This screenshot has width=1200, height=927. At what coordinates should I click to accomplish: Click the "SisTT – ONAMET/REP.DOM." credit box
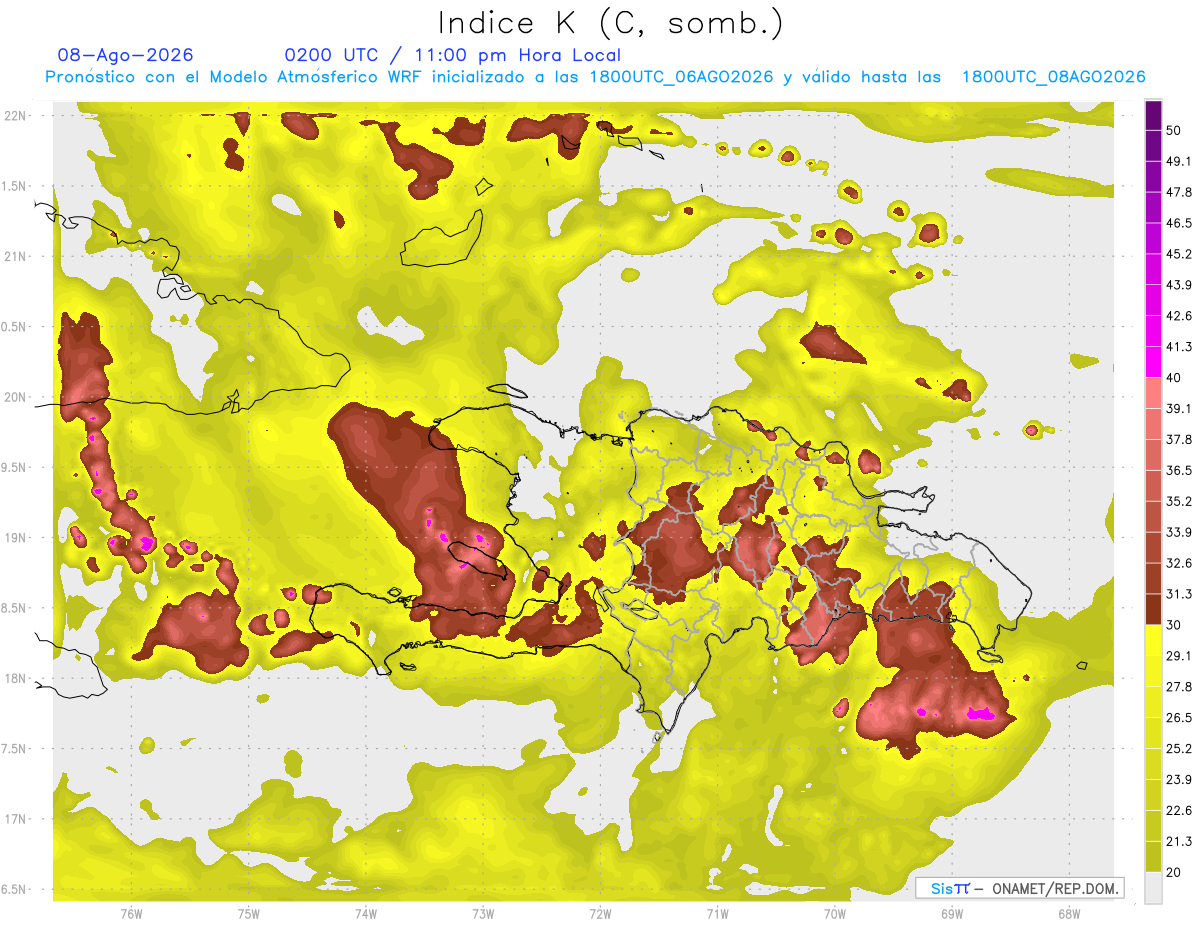tap(1020, 888)
